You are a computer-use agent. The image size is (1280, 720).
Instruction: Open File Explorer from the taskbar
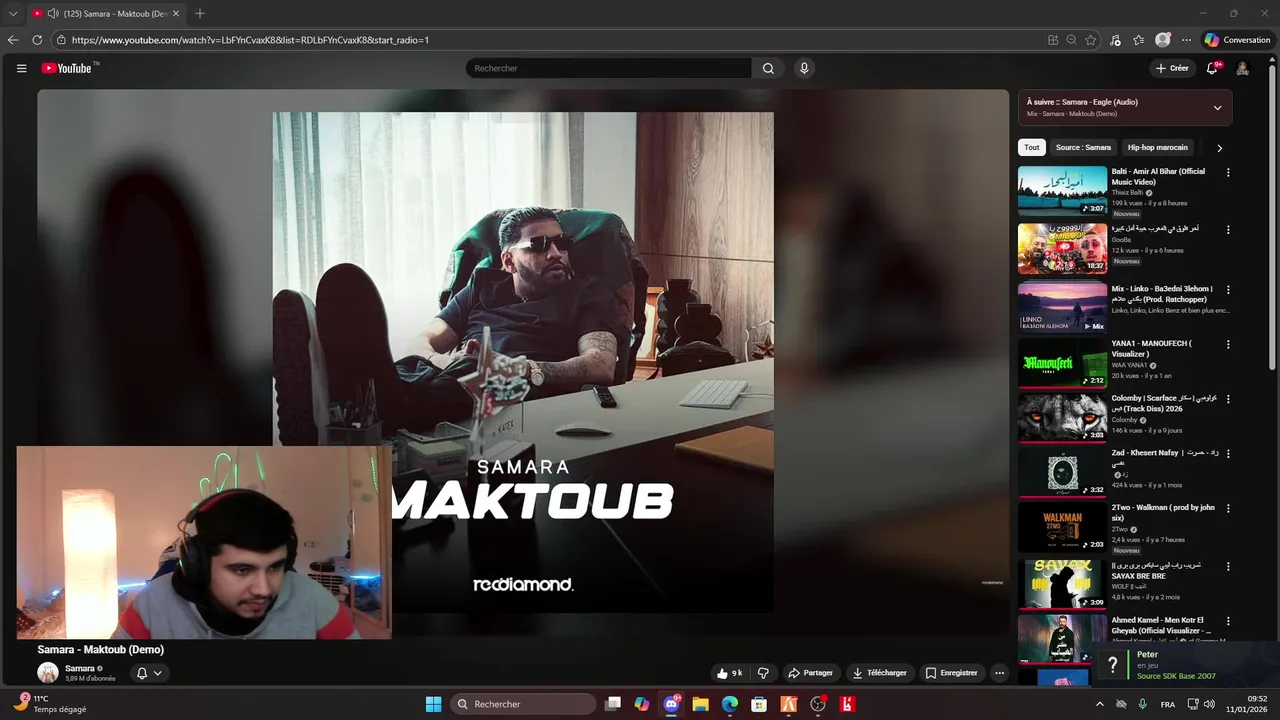click(x=700, y=704)
